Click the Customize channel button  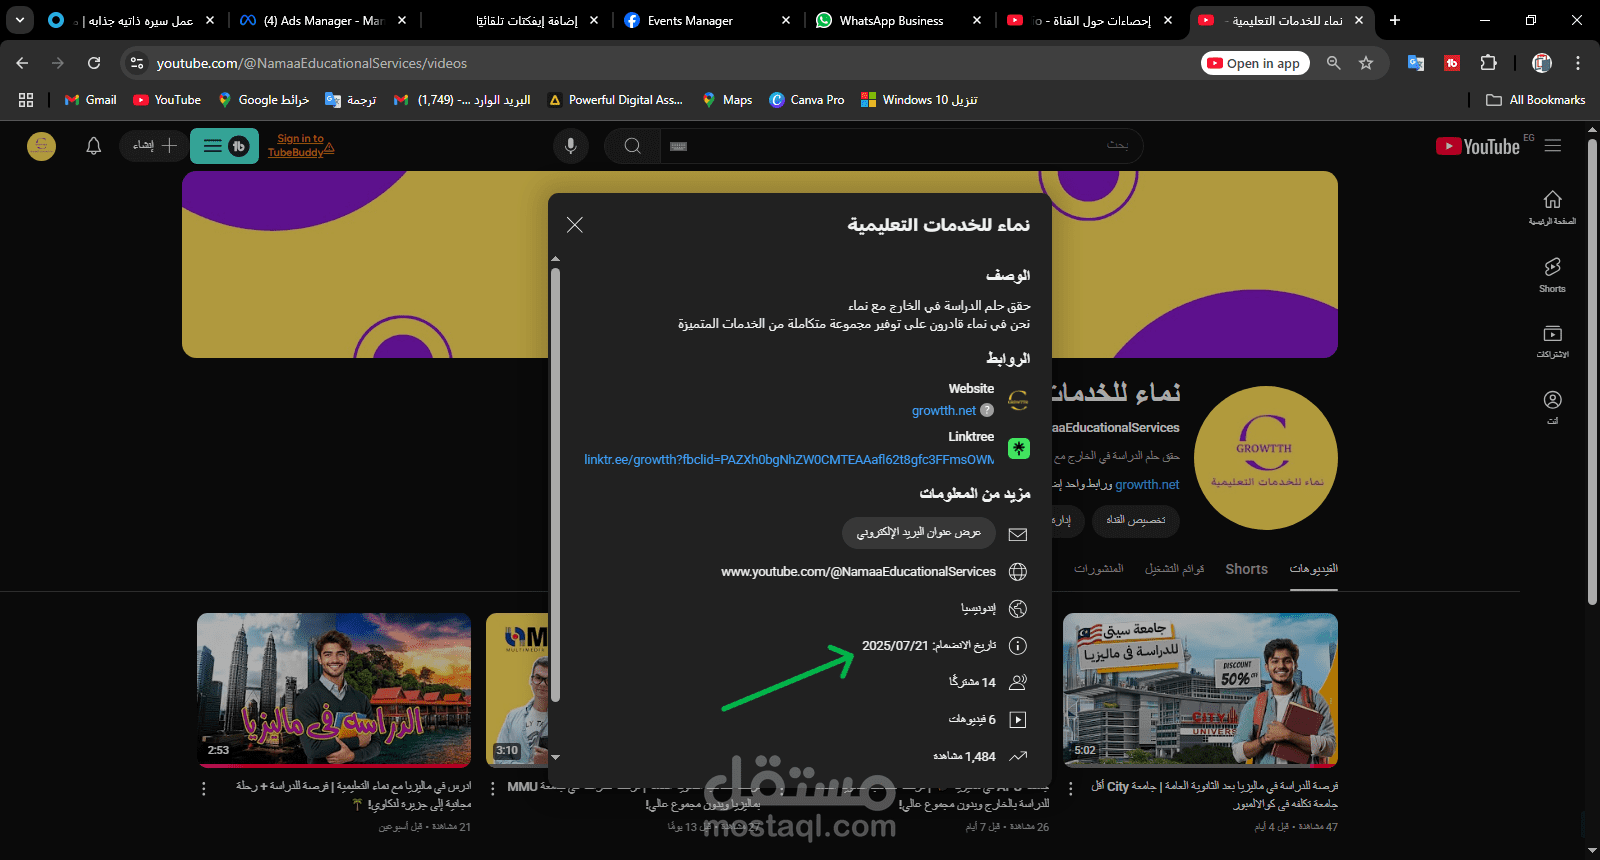1135,520
